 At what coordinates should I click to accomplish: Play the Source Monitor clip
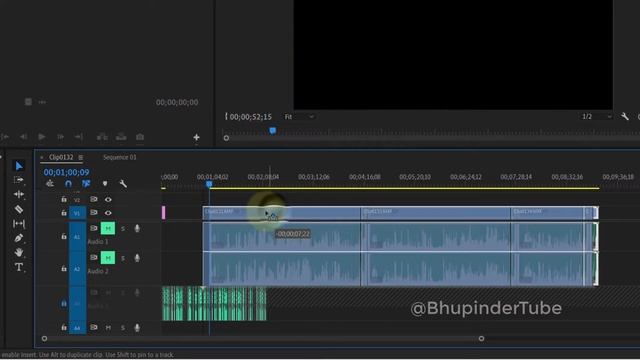pyautogui.click(x=42, y=137)
